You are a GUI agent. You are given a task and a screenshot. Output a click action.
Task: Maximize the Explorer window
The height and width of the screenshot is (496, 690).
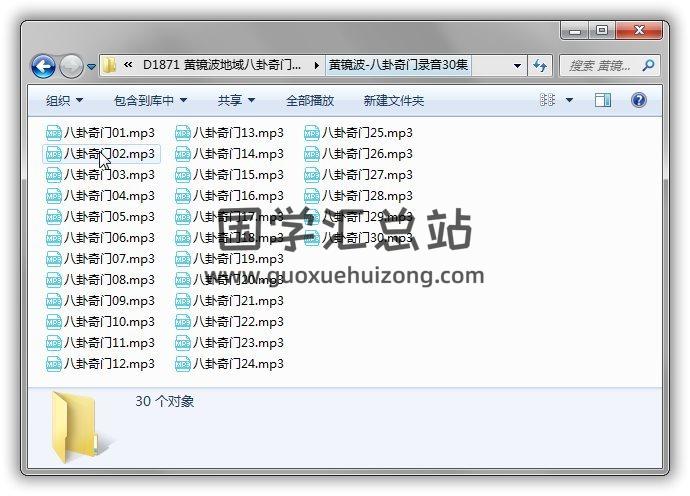click(x=602, y=30)
